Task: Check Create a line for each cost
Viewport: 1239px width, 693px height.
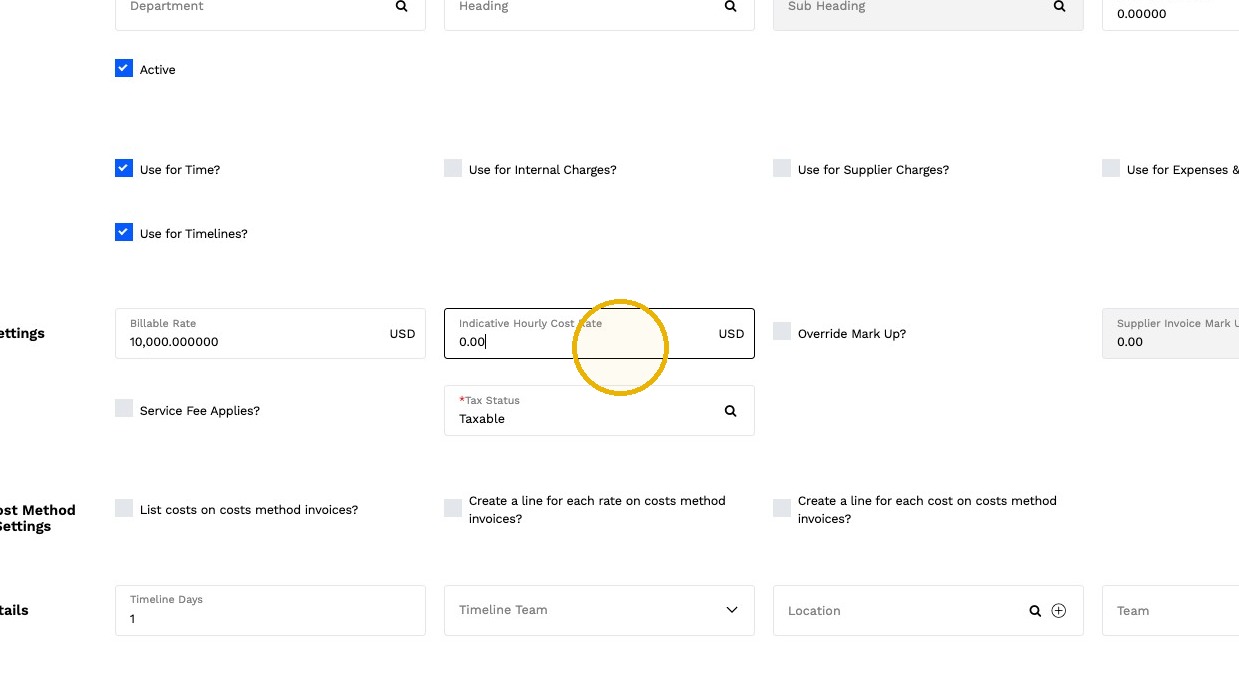Action: [x=782, y=508]
